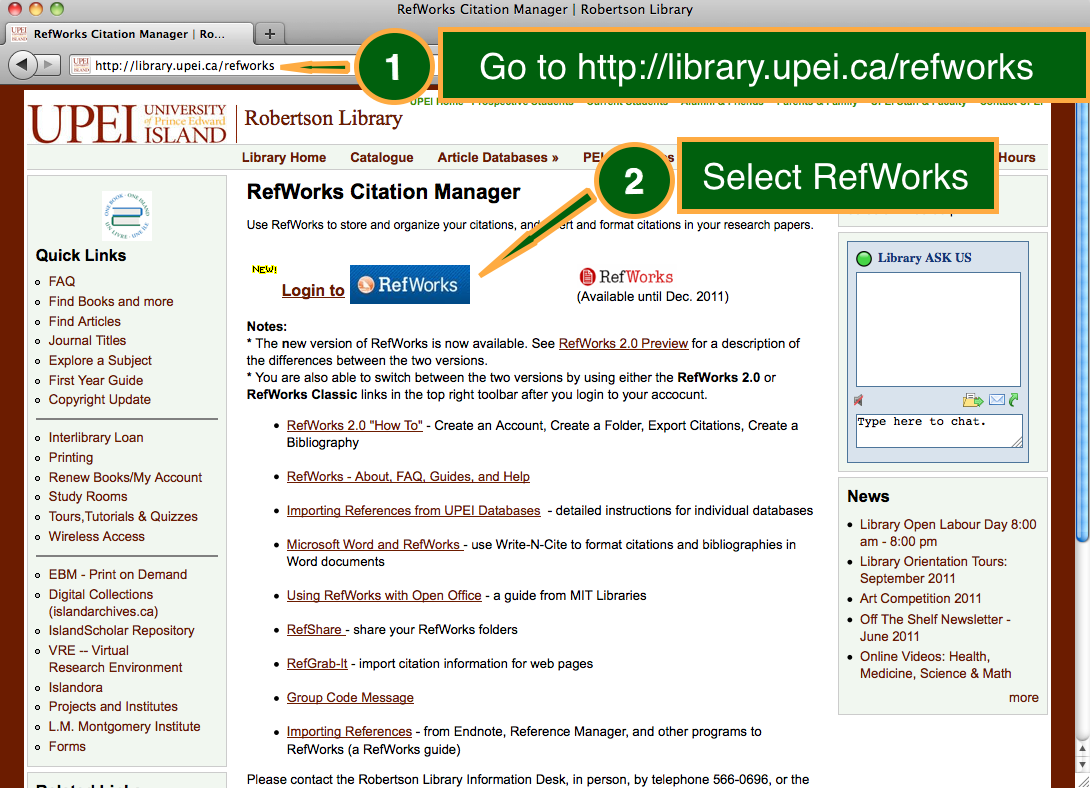1090x788 pixels.
Task: Open Hours in navigation bar
Action: coord(1016,158)
